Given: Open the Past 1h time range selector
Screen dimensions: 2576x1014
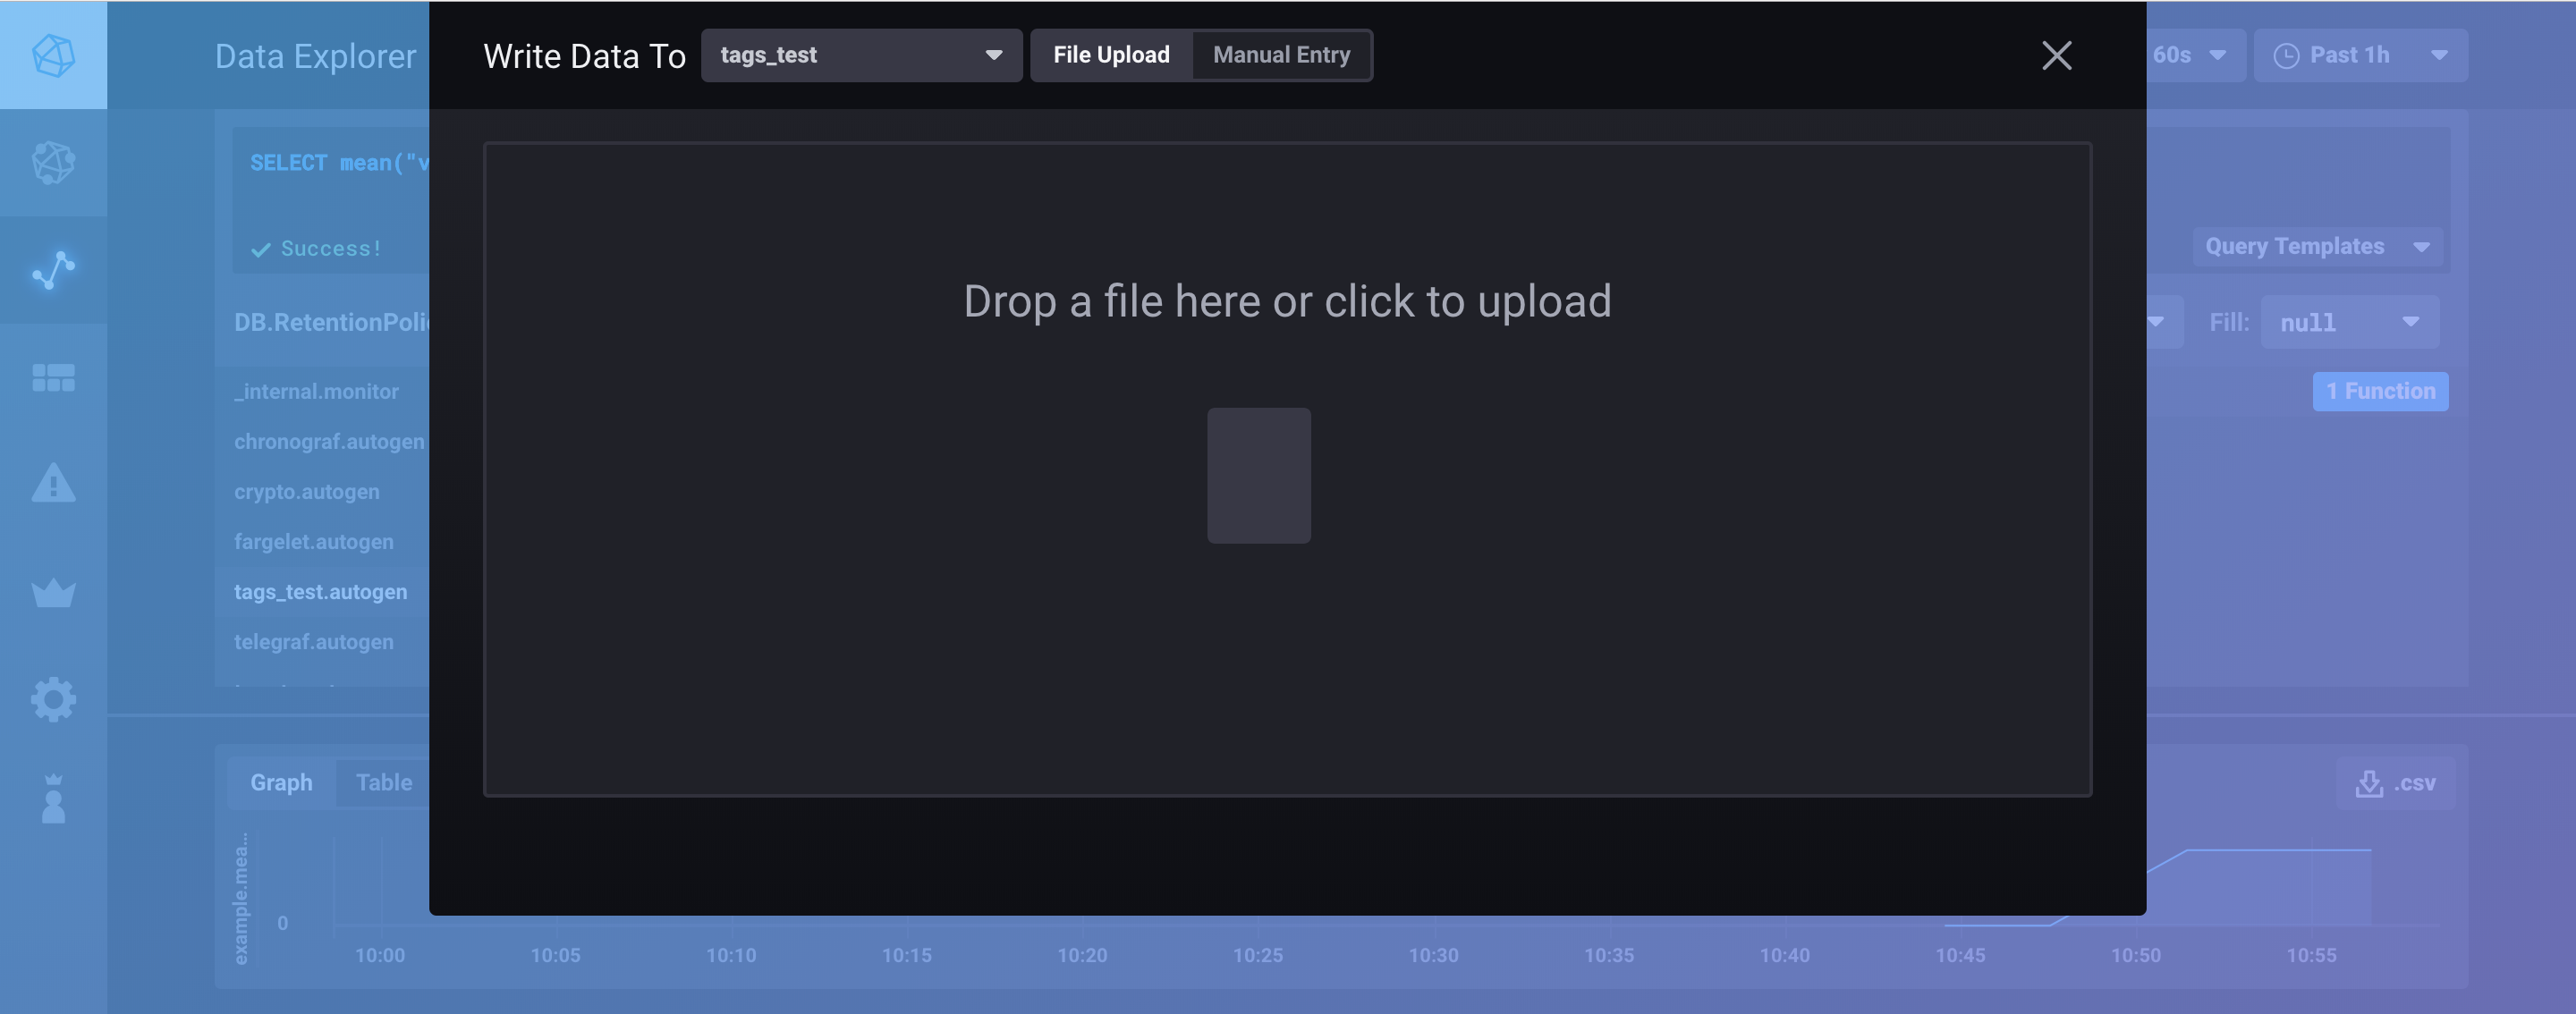Looking at the screenshot, I should click(x=2362, y=55).
